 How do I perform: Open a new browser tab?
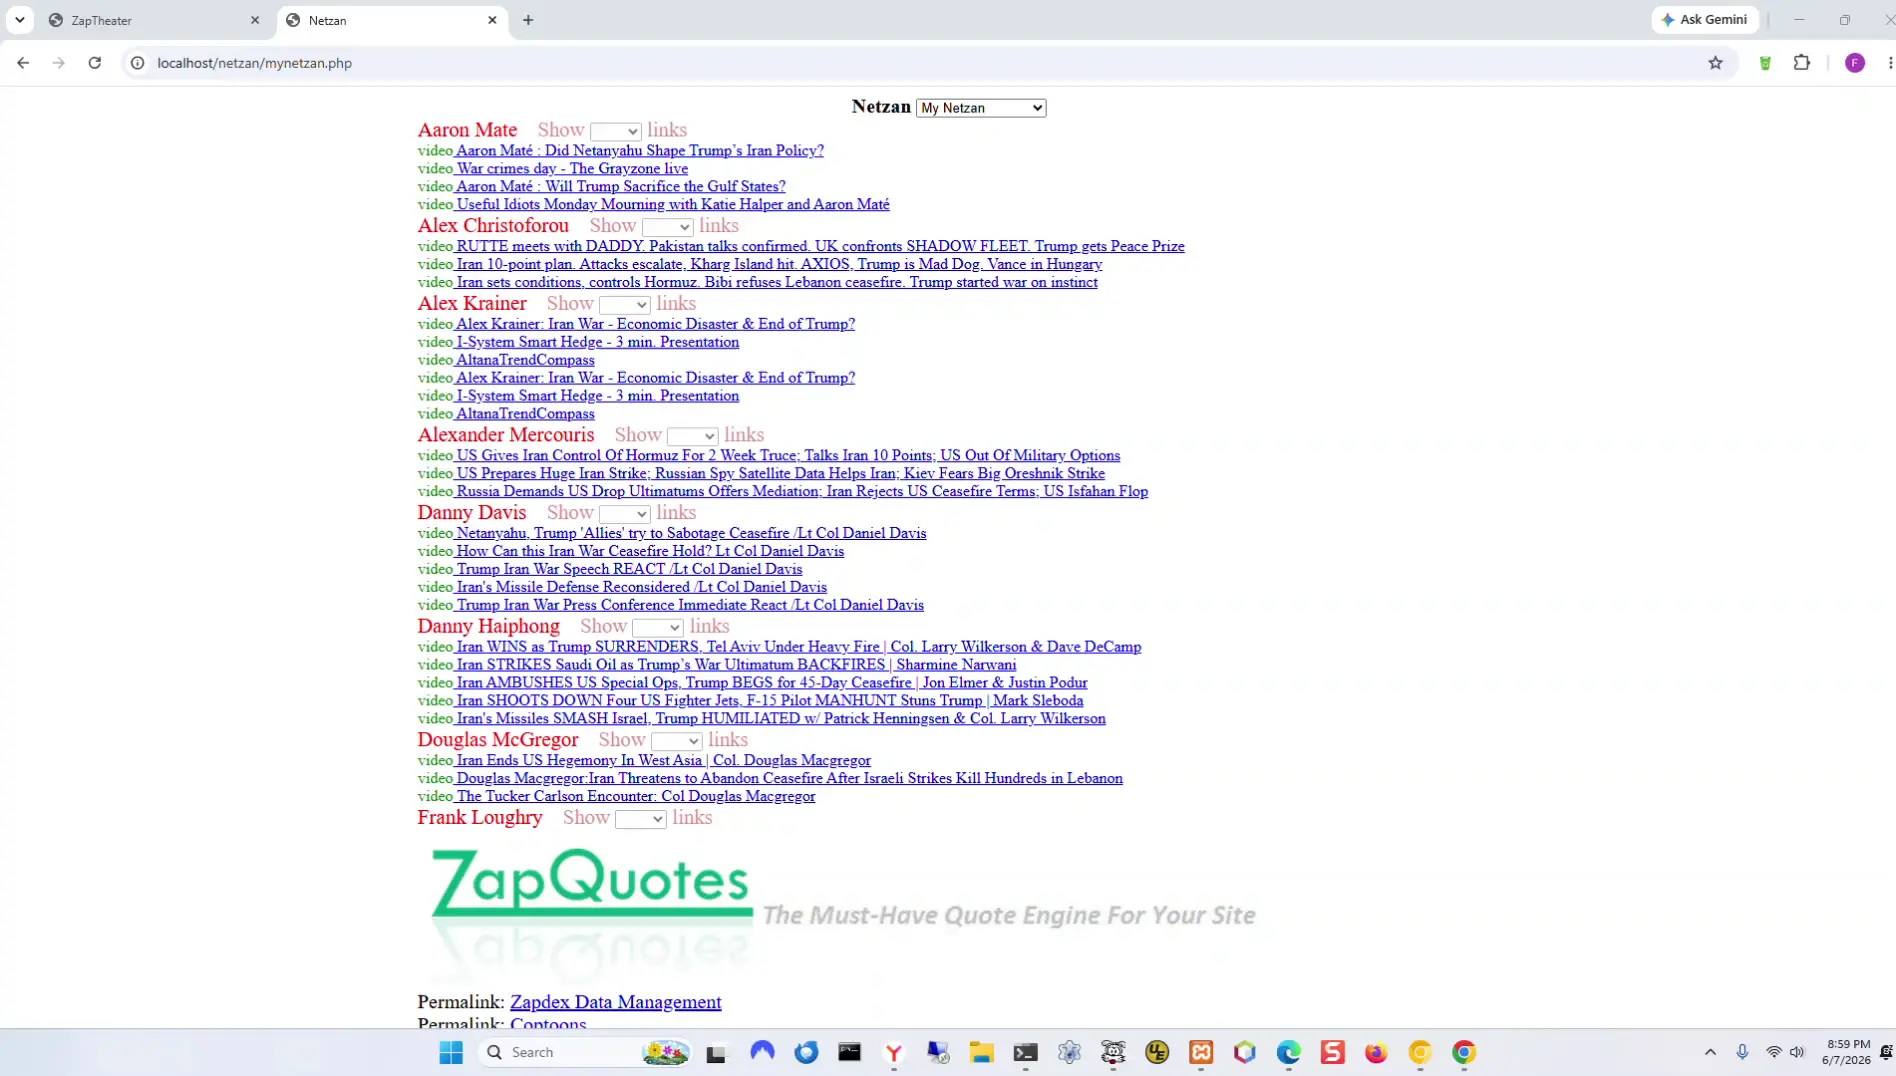tap(528, 20)
